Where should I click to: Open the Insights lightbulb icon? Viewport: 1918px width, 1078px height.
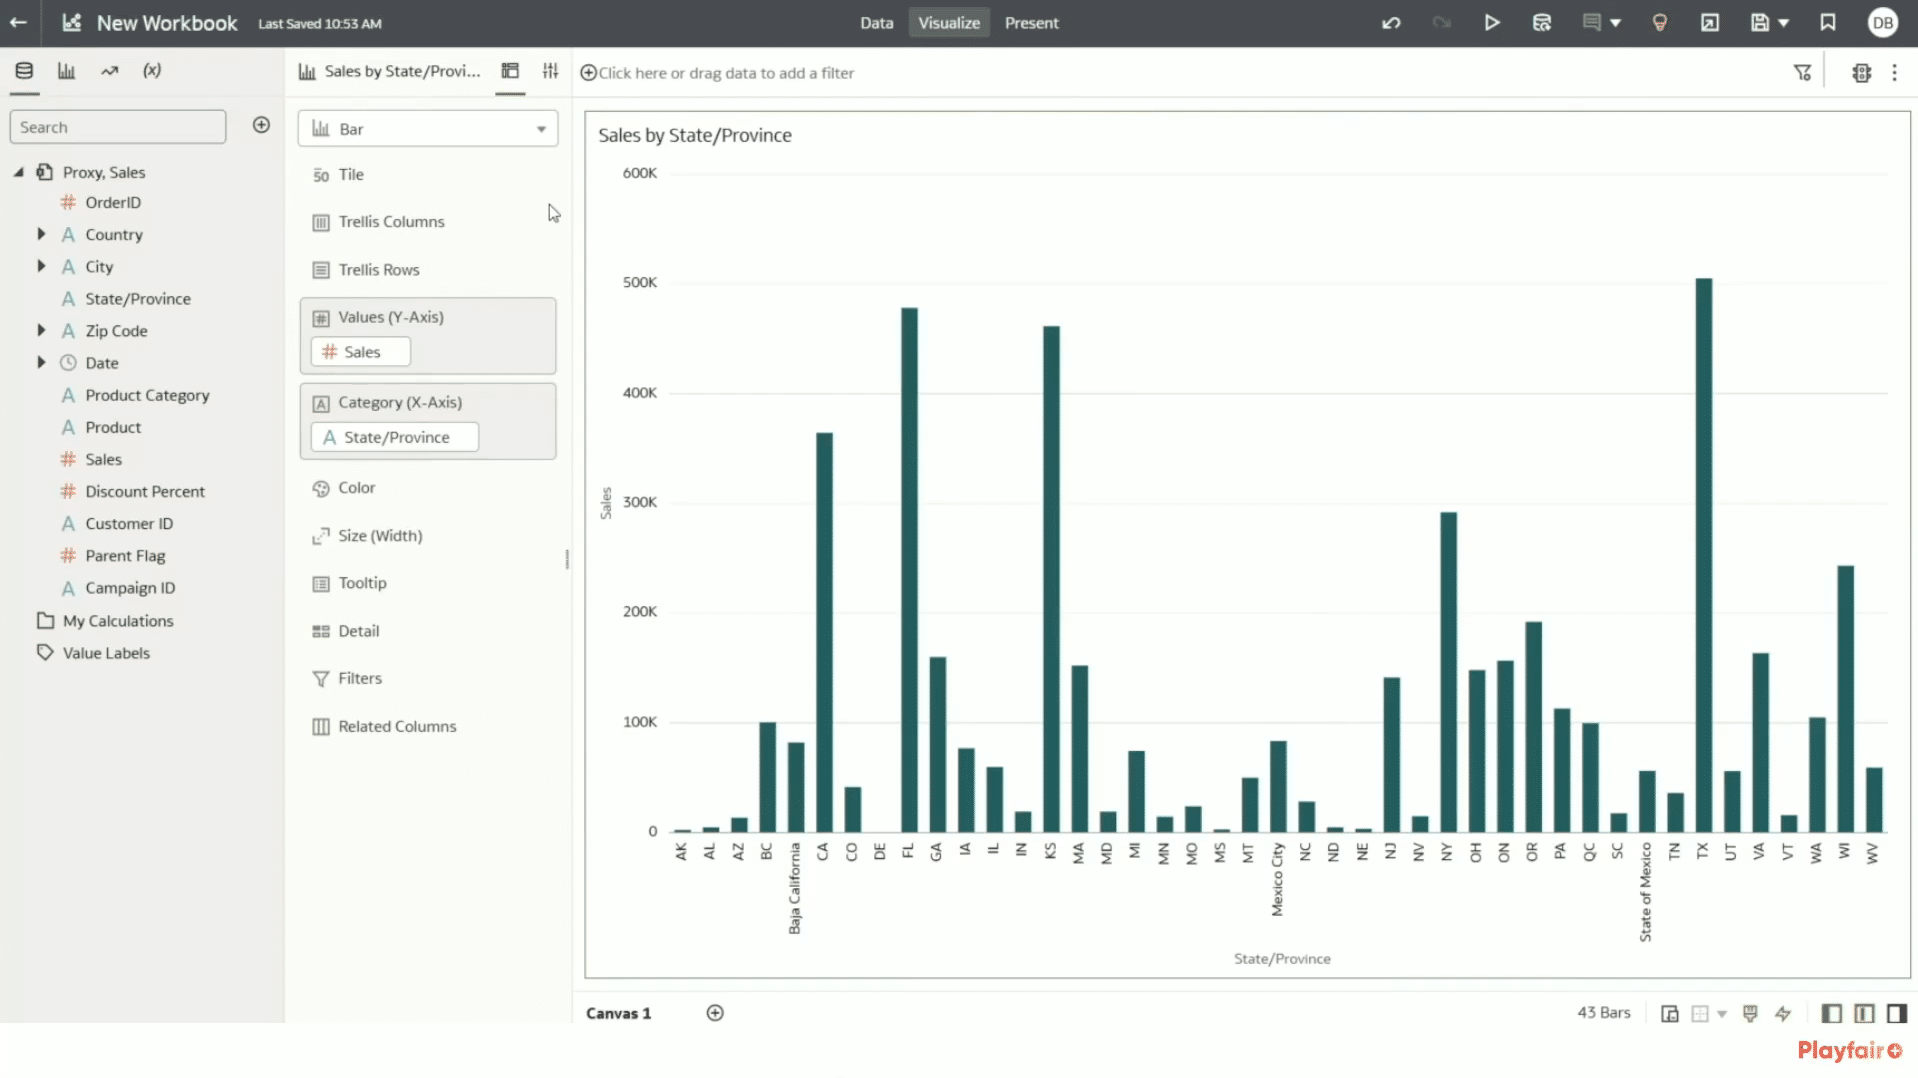click(x=1660, y=22)
